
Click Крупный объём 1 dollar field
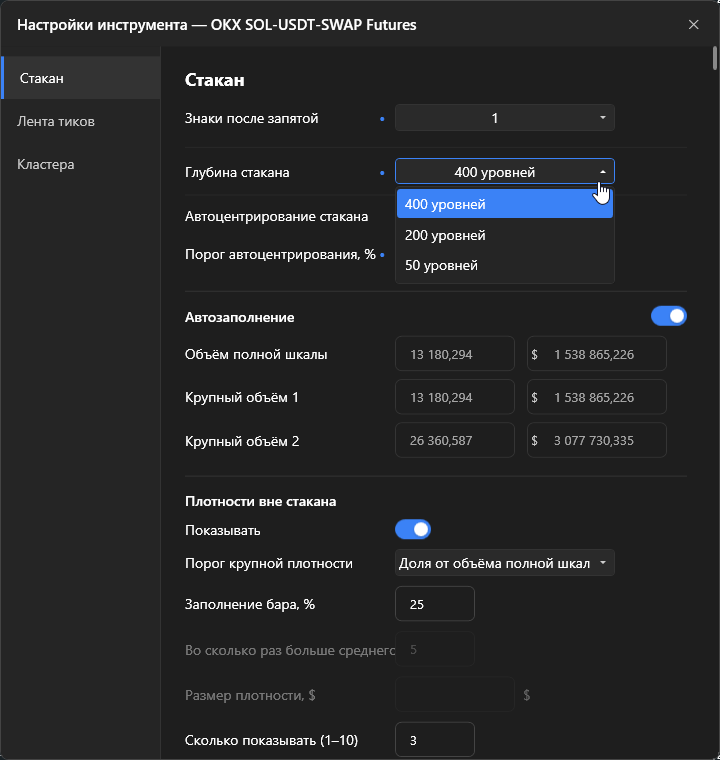tap(597, 397)
